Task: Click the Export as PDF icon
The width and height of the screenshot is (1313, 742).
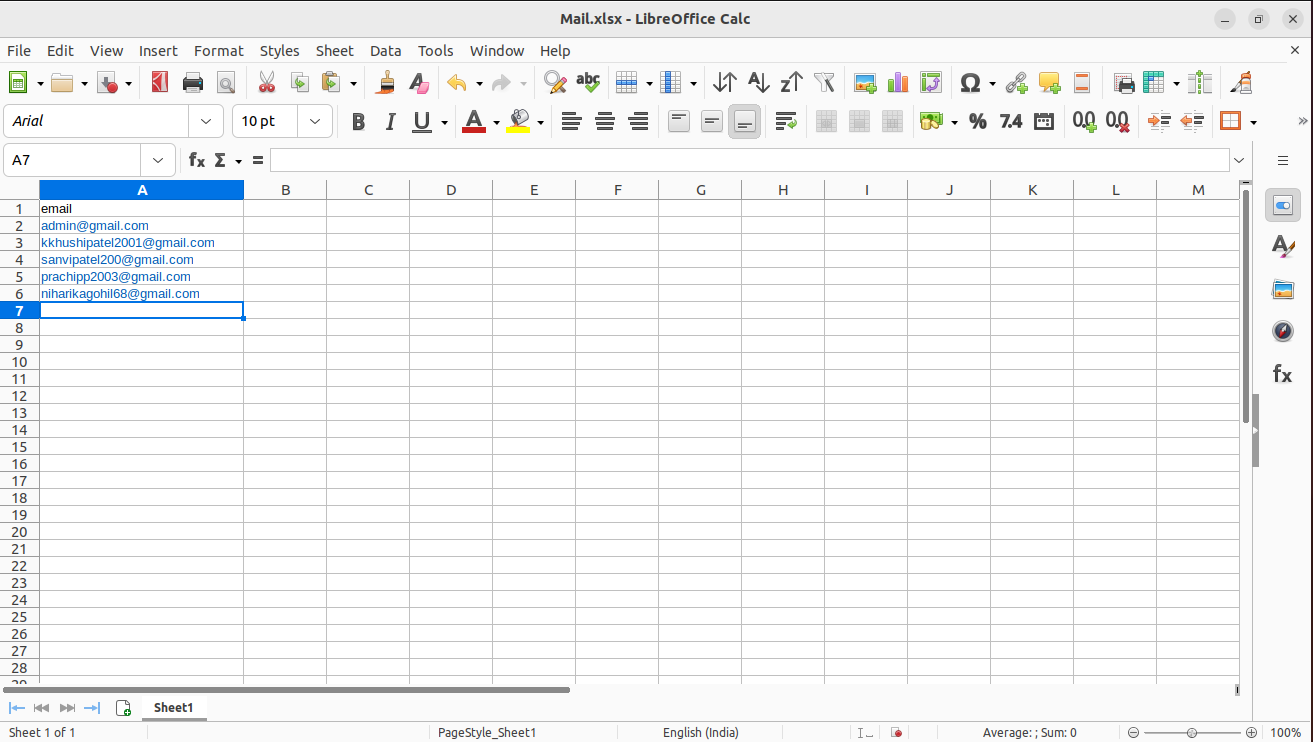Action: point(159,83)
